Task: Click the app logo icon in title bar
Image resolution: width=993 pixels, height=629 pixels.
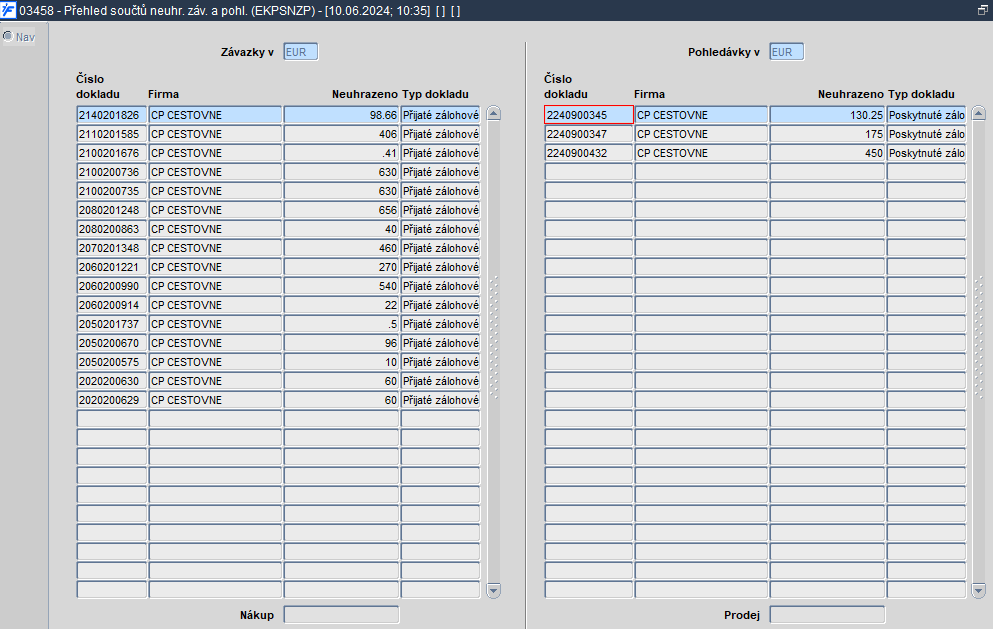Action: (x=8, y=10)
